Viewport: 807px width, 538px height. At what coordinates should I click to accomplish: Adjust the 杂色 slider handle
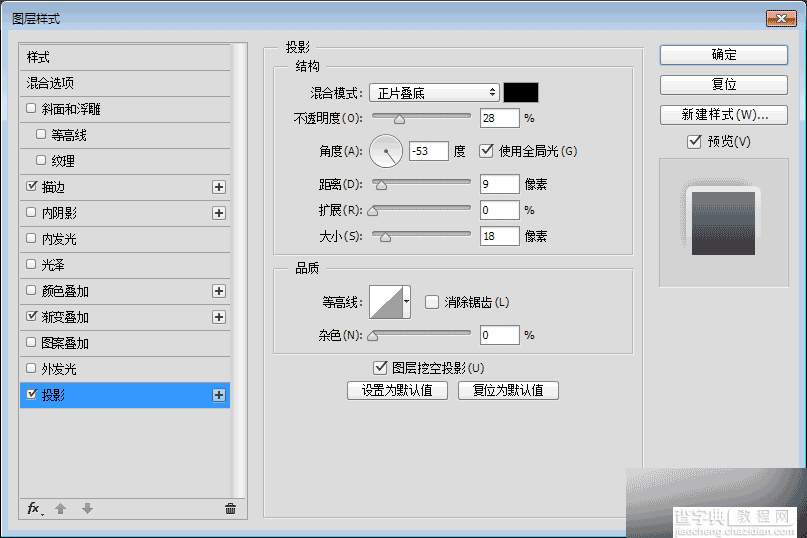(x=373, y=336)
